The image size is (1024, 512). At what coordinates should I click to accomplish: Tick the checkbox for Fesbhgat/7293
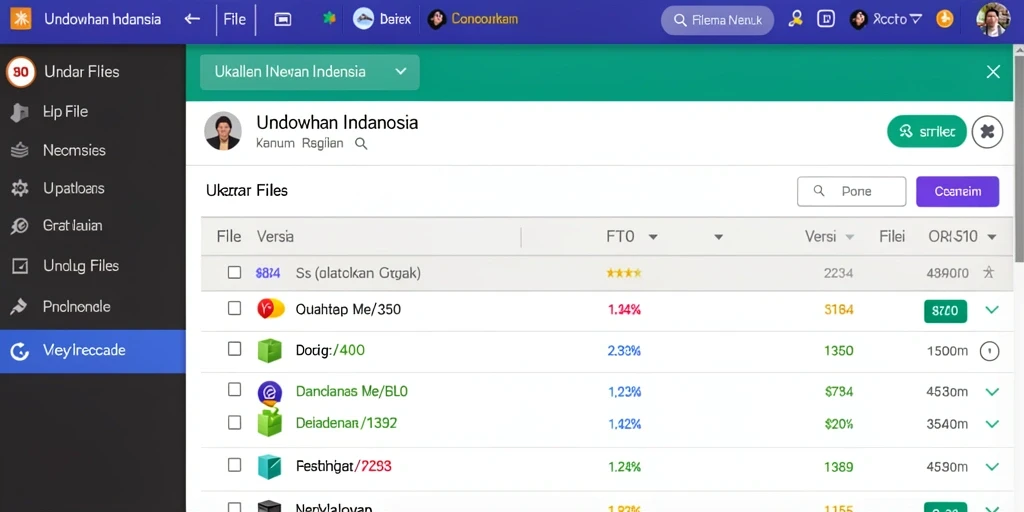pos(234,465)
